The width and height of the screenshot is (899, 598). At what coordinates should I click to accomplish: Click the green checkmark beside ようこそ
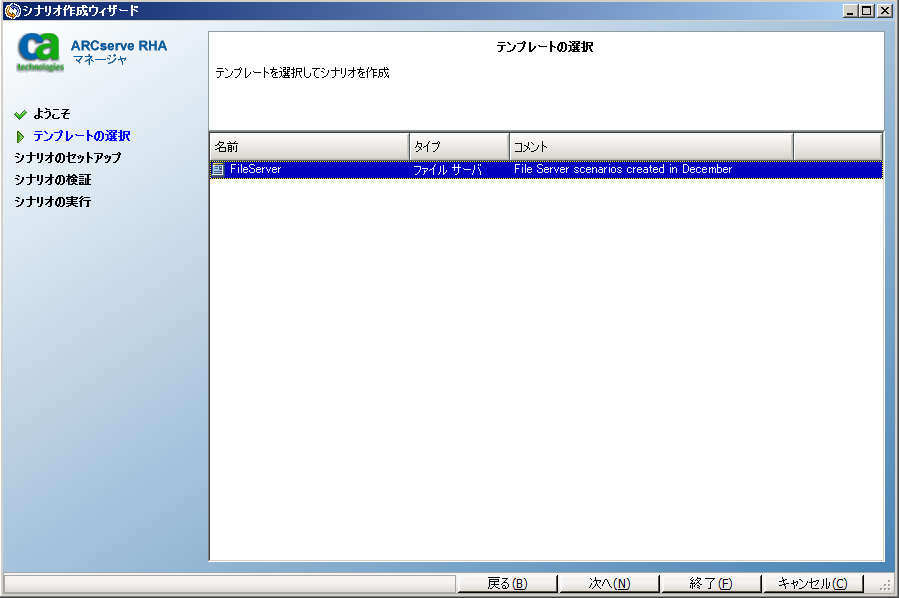tap(21, 115)
